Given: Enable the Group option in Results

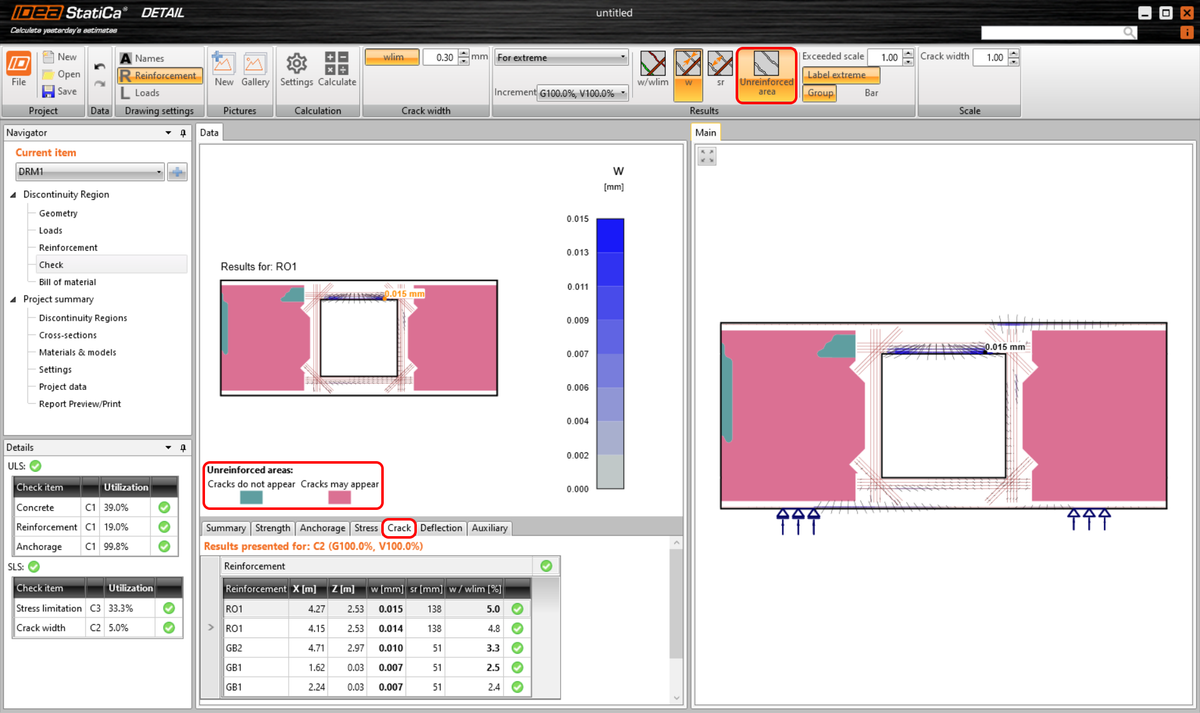Looking at the screenshot, I should click(x=819, y=93).
